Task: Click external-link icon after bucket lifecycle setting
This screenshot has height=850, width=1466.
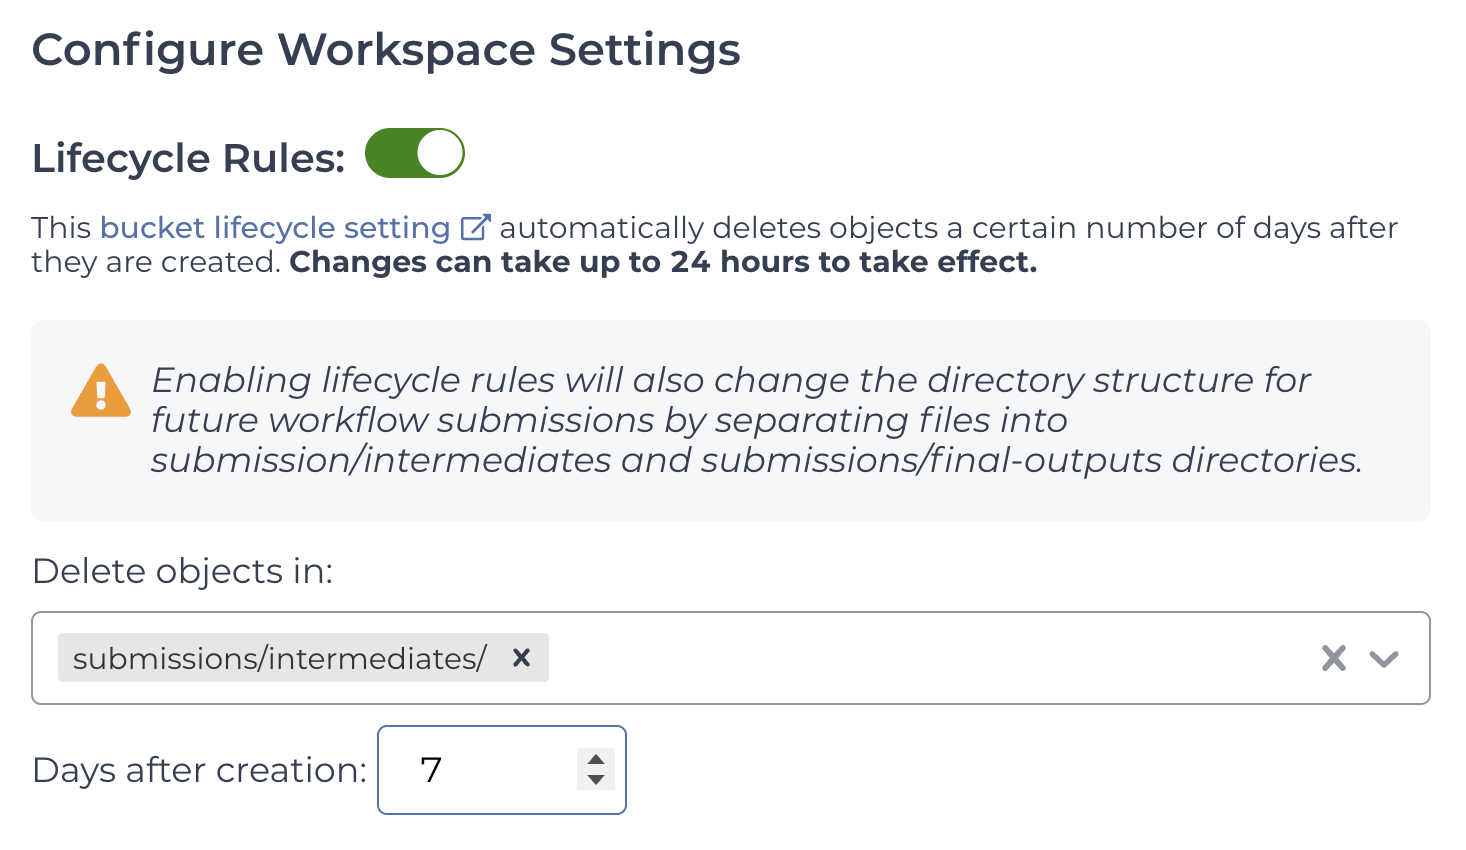Action: tap(475, 227)
